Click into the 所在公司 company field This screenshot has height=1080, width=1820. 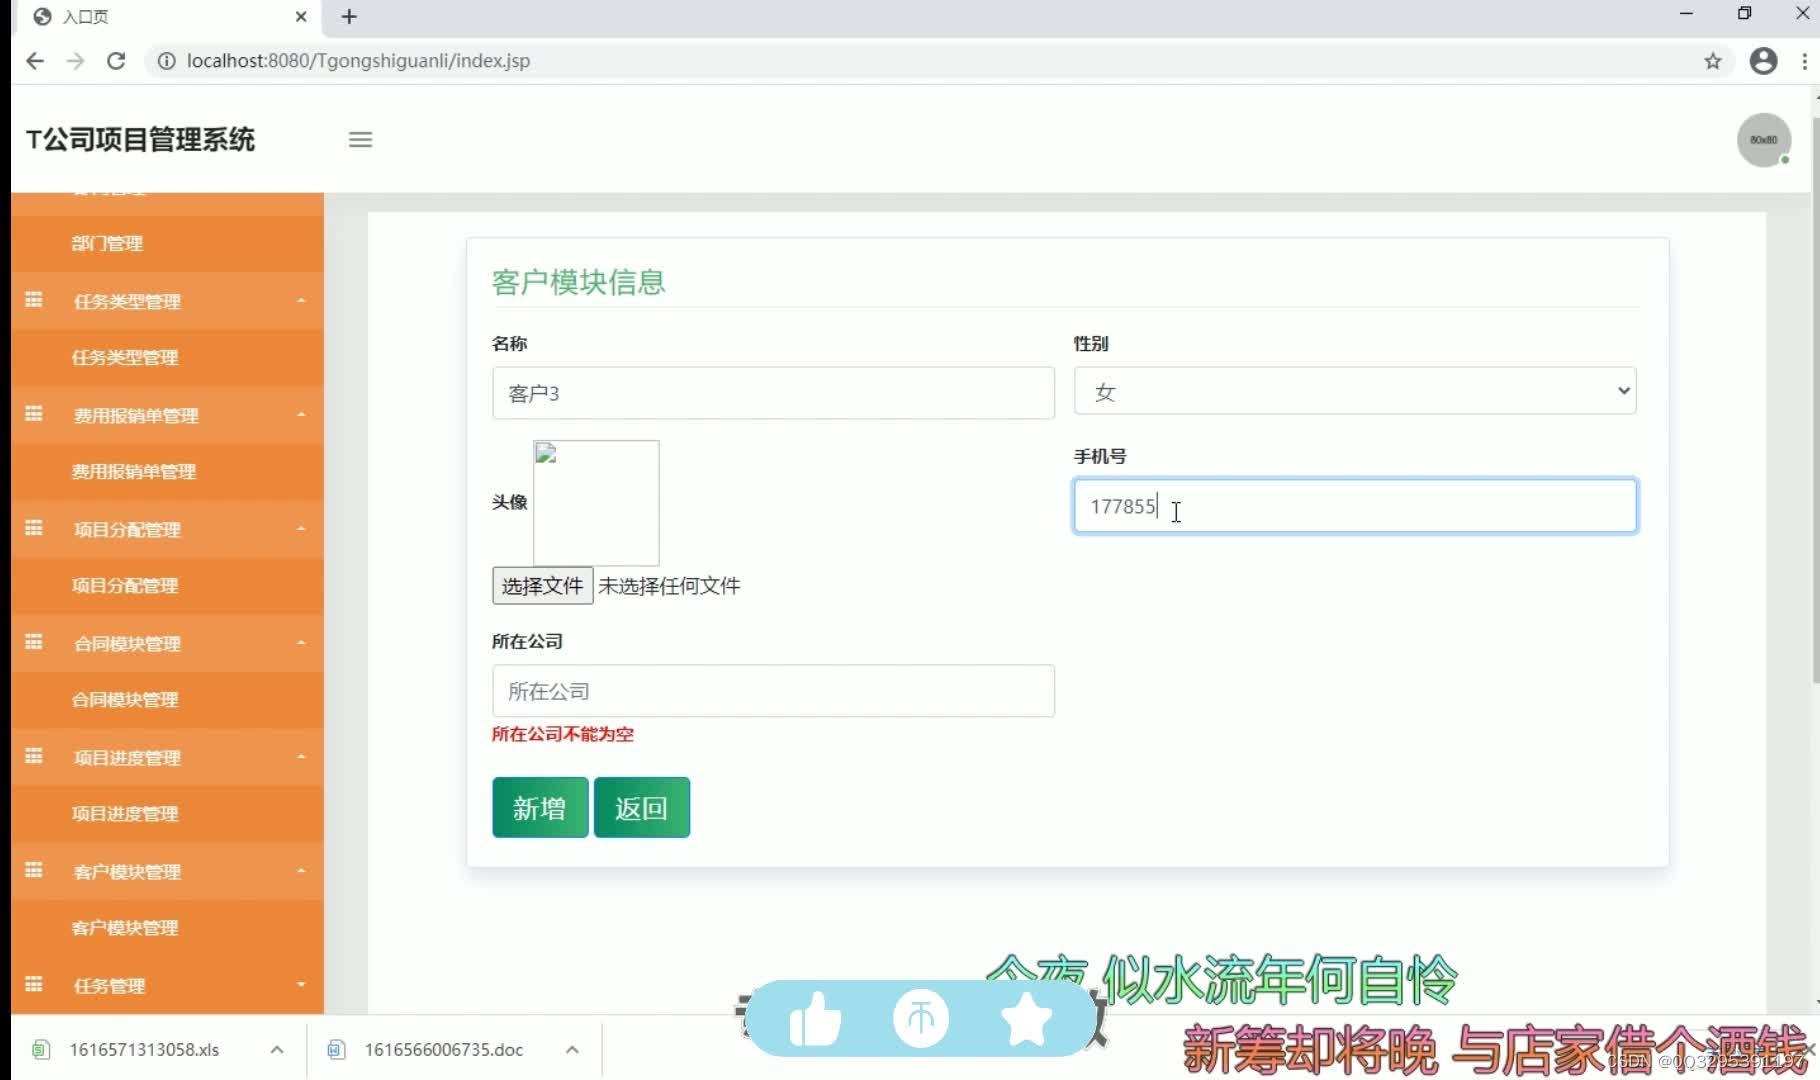(x=773, y=691)
